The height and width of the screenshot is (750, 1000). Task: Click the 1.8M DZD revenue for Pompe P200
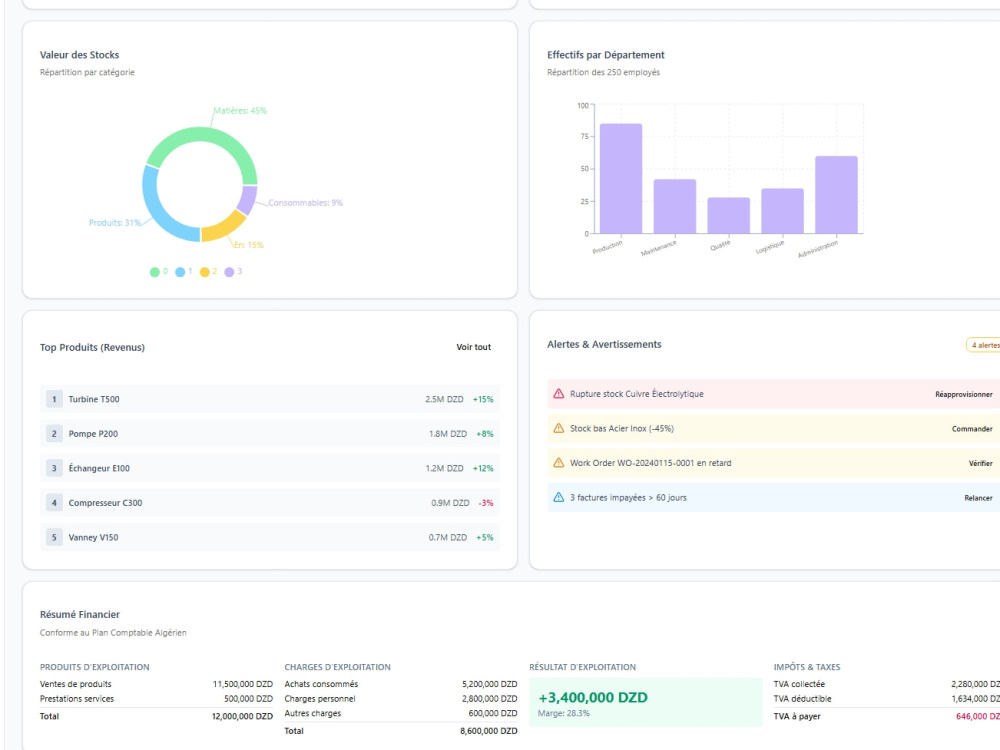pyautogui.click(x=448, y=434)
